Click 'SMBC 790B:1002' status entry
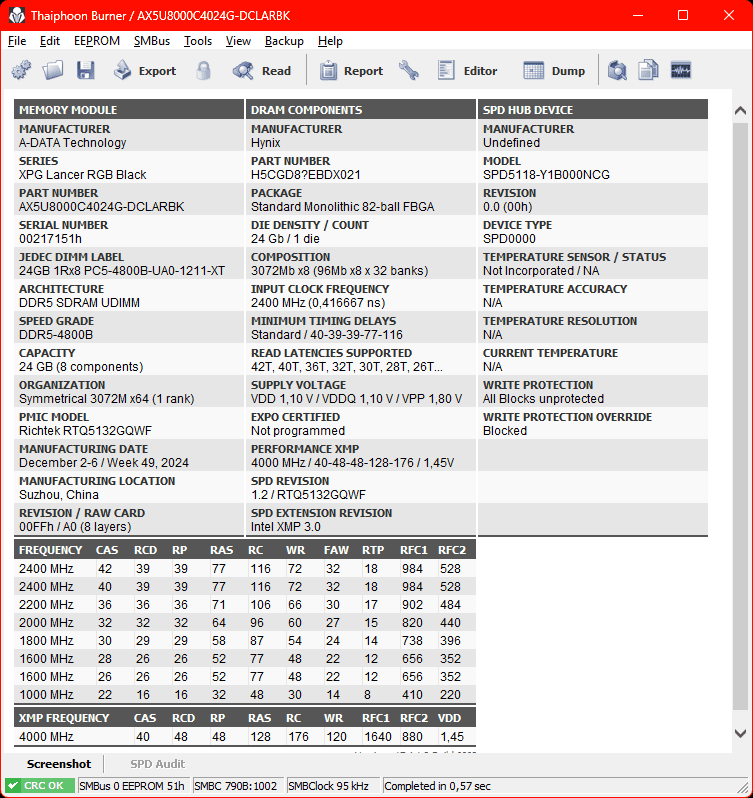753x798 pixels. 236,786
